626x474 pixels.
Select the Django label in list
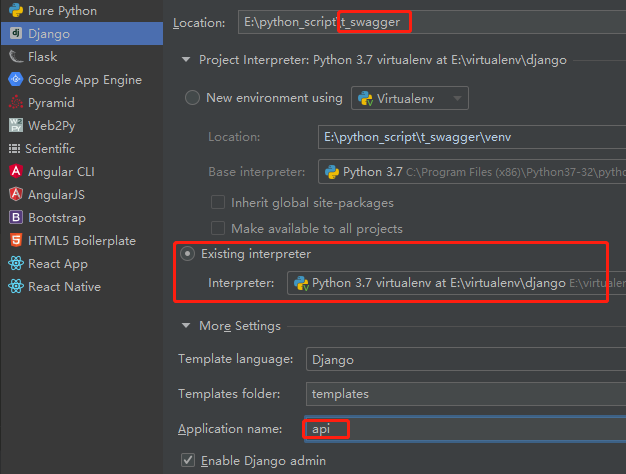coord(49,34)
